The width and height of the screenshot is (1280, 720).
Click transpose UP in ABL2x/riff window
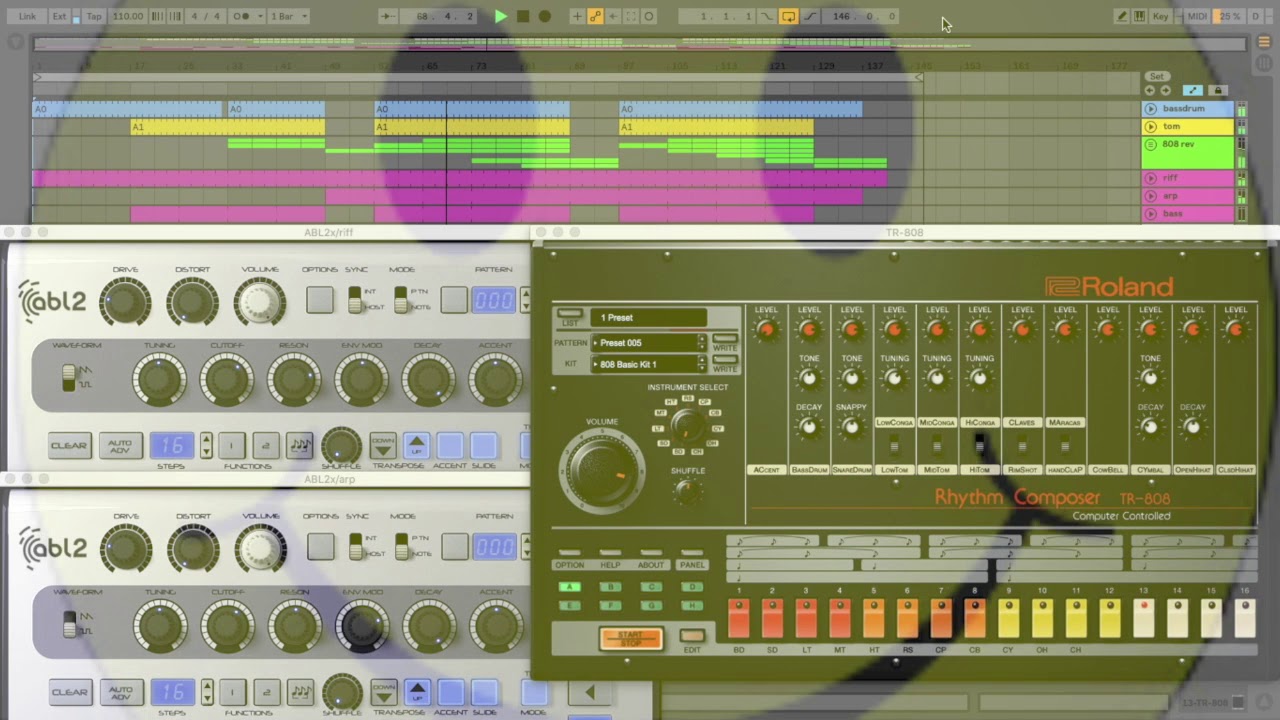click(x=417, y=445)
